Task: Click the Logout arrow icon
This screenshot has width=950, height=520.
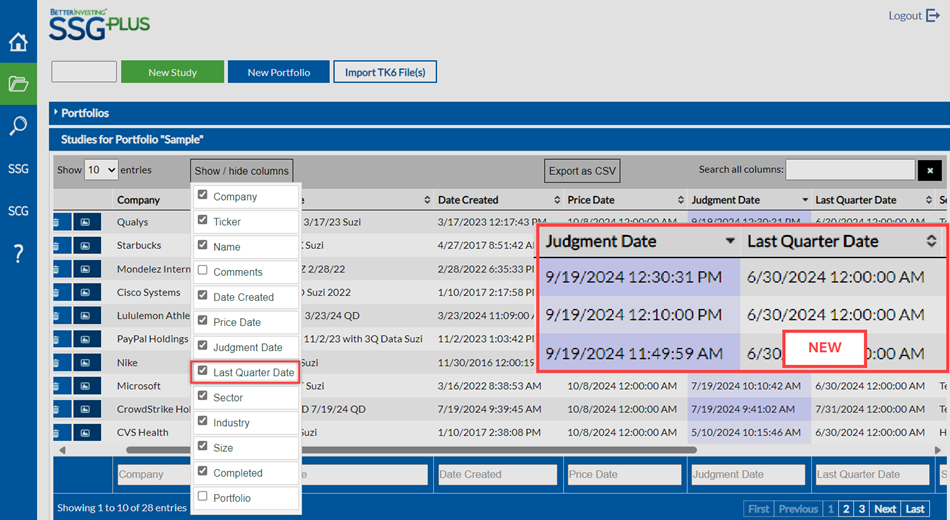Action: coord(932,16)
